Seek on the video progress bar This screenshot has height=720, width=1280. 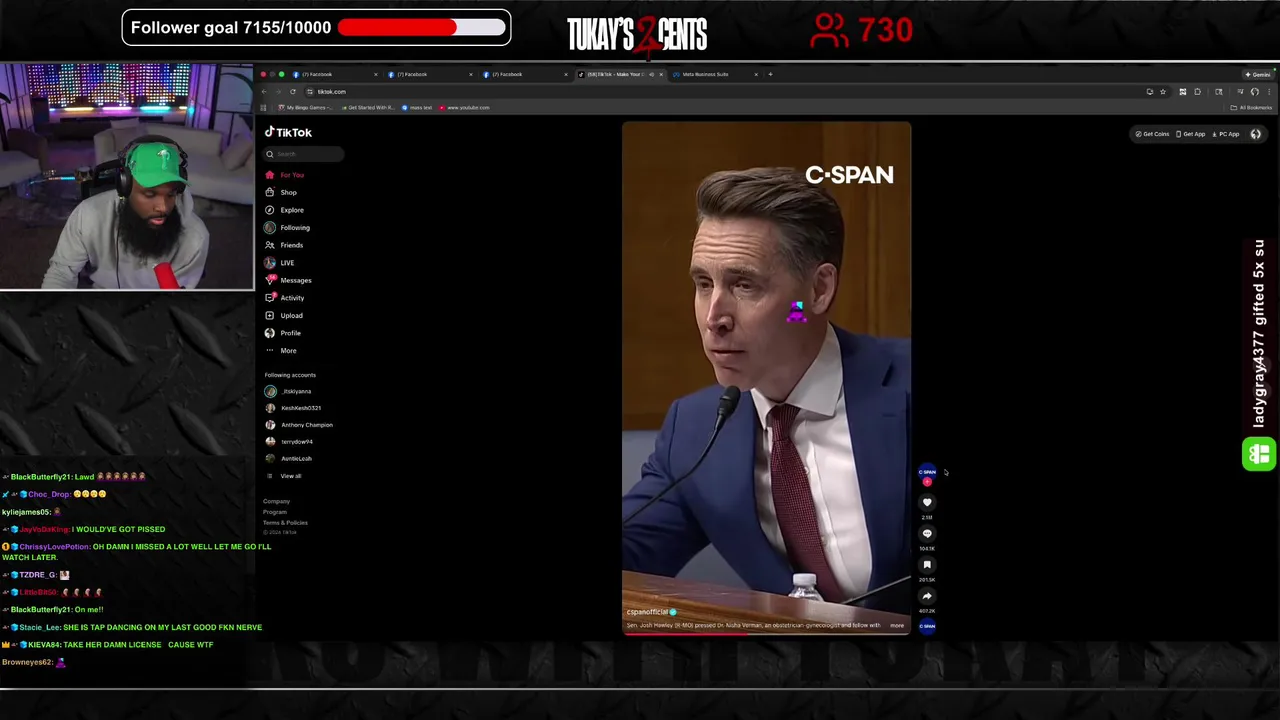point(766,633)
